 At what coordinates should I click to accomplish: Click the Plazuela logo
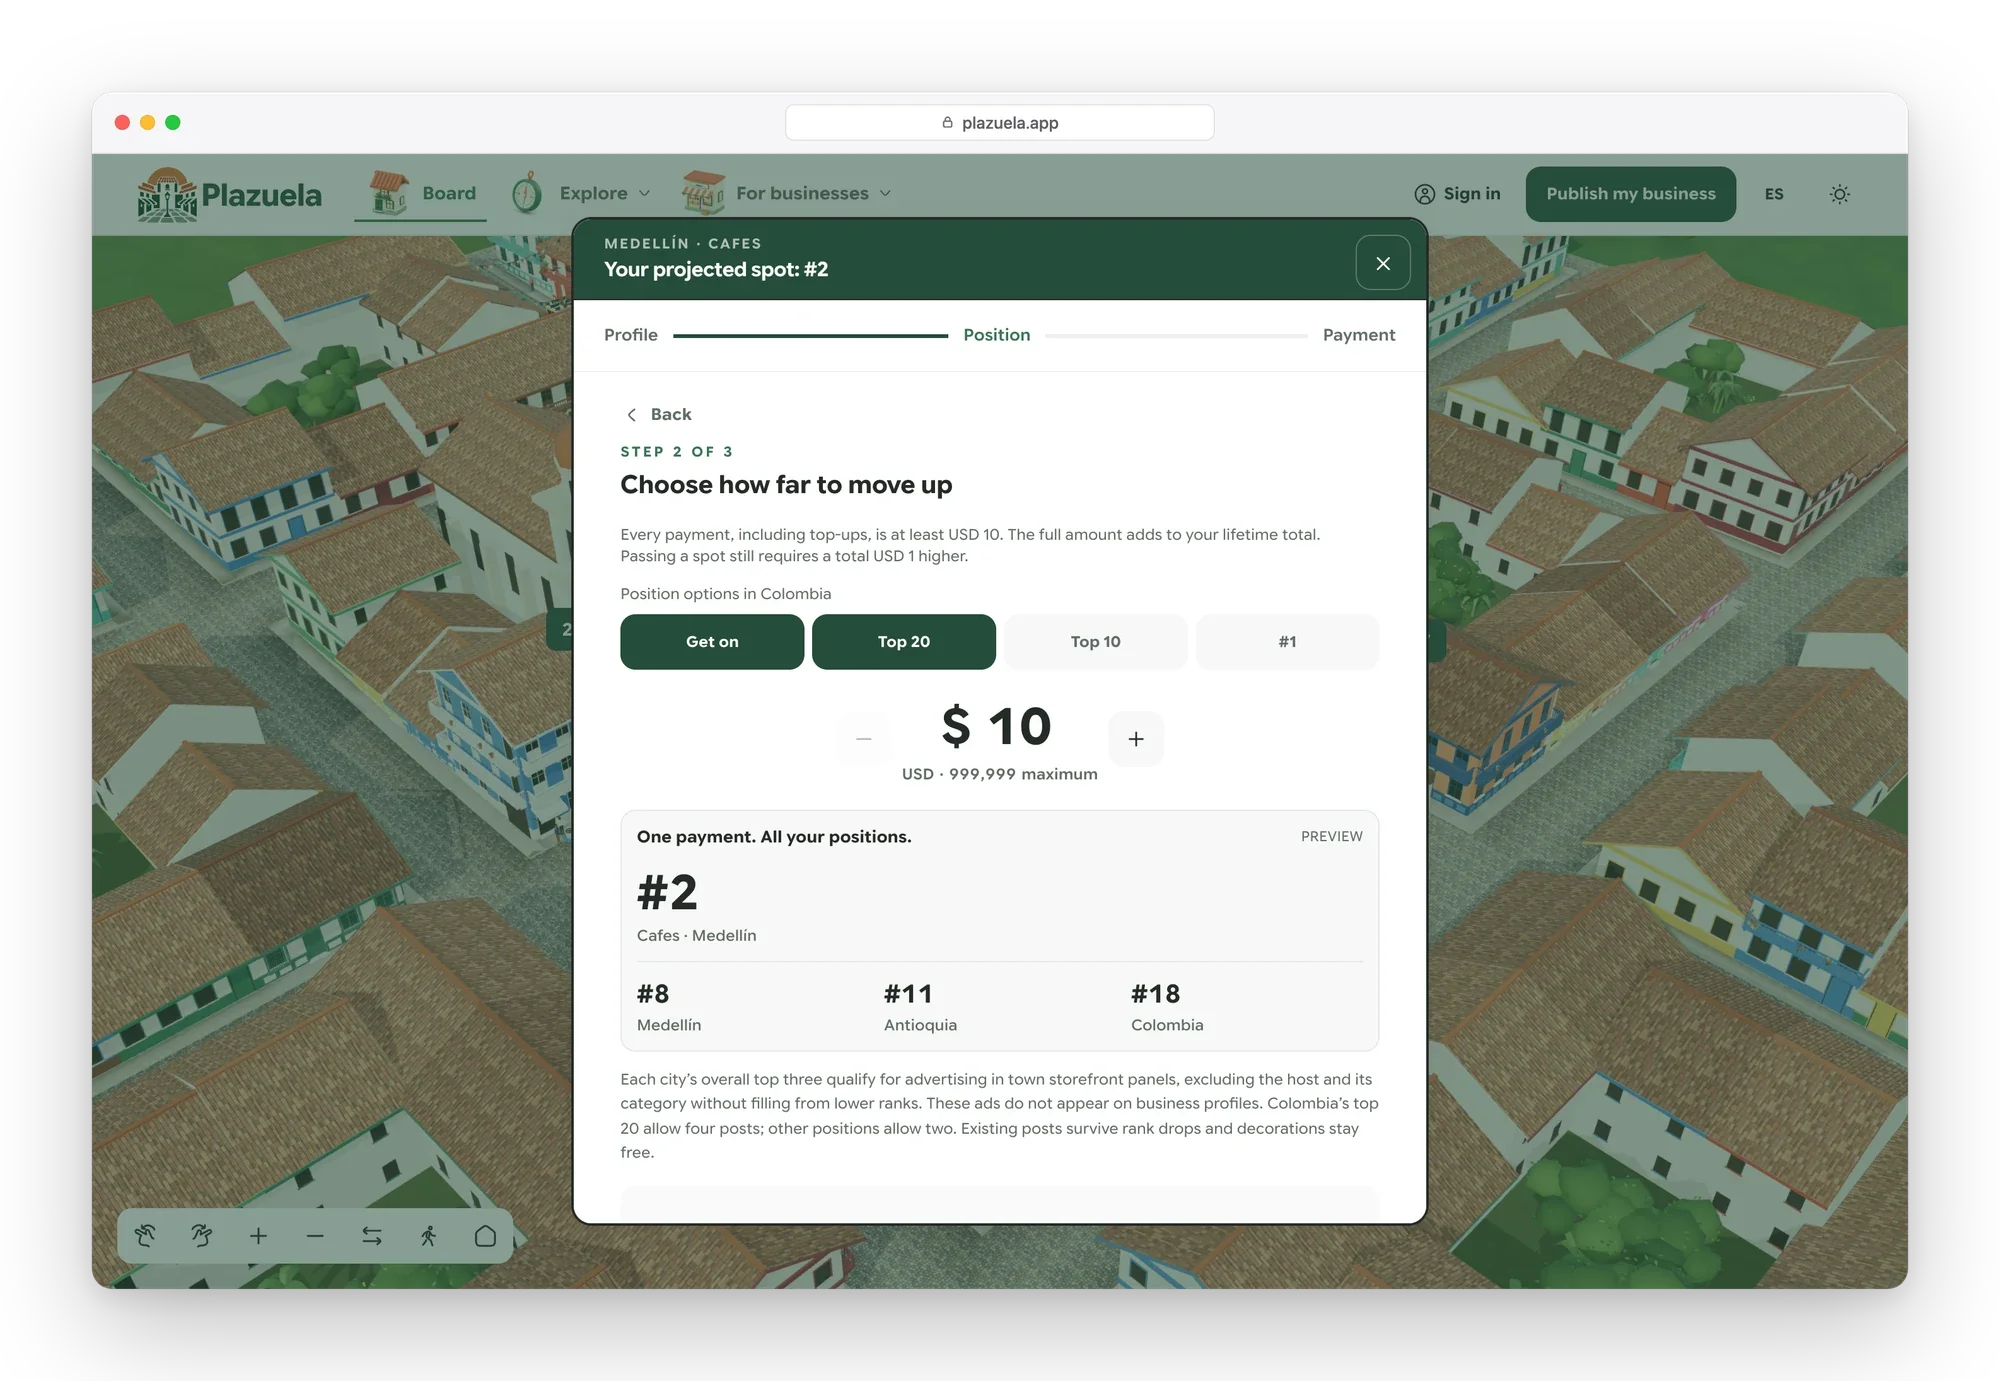(230, 194)
